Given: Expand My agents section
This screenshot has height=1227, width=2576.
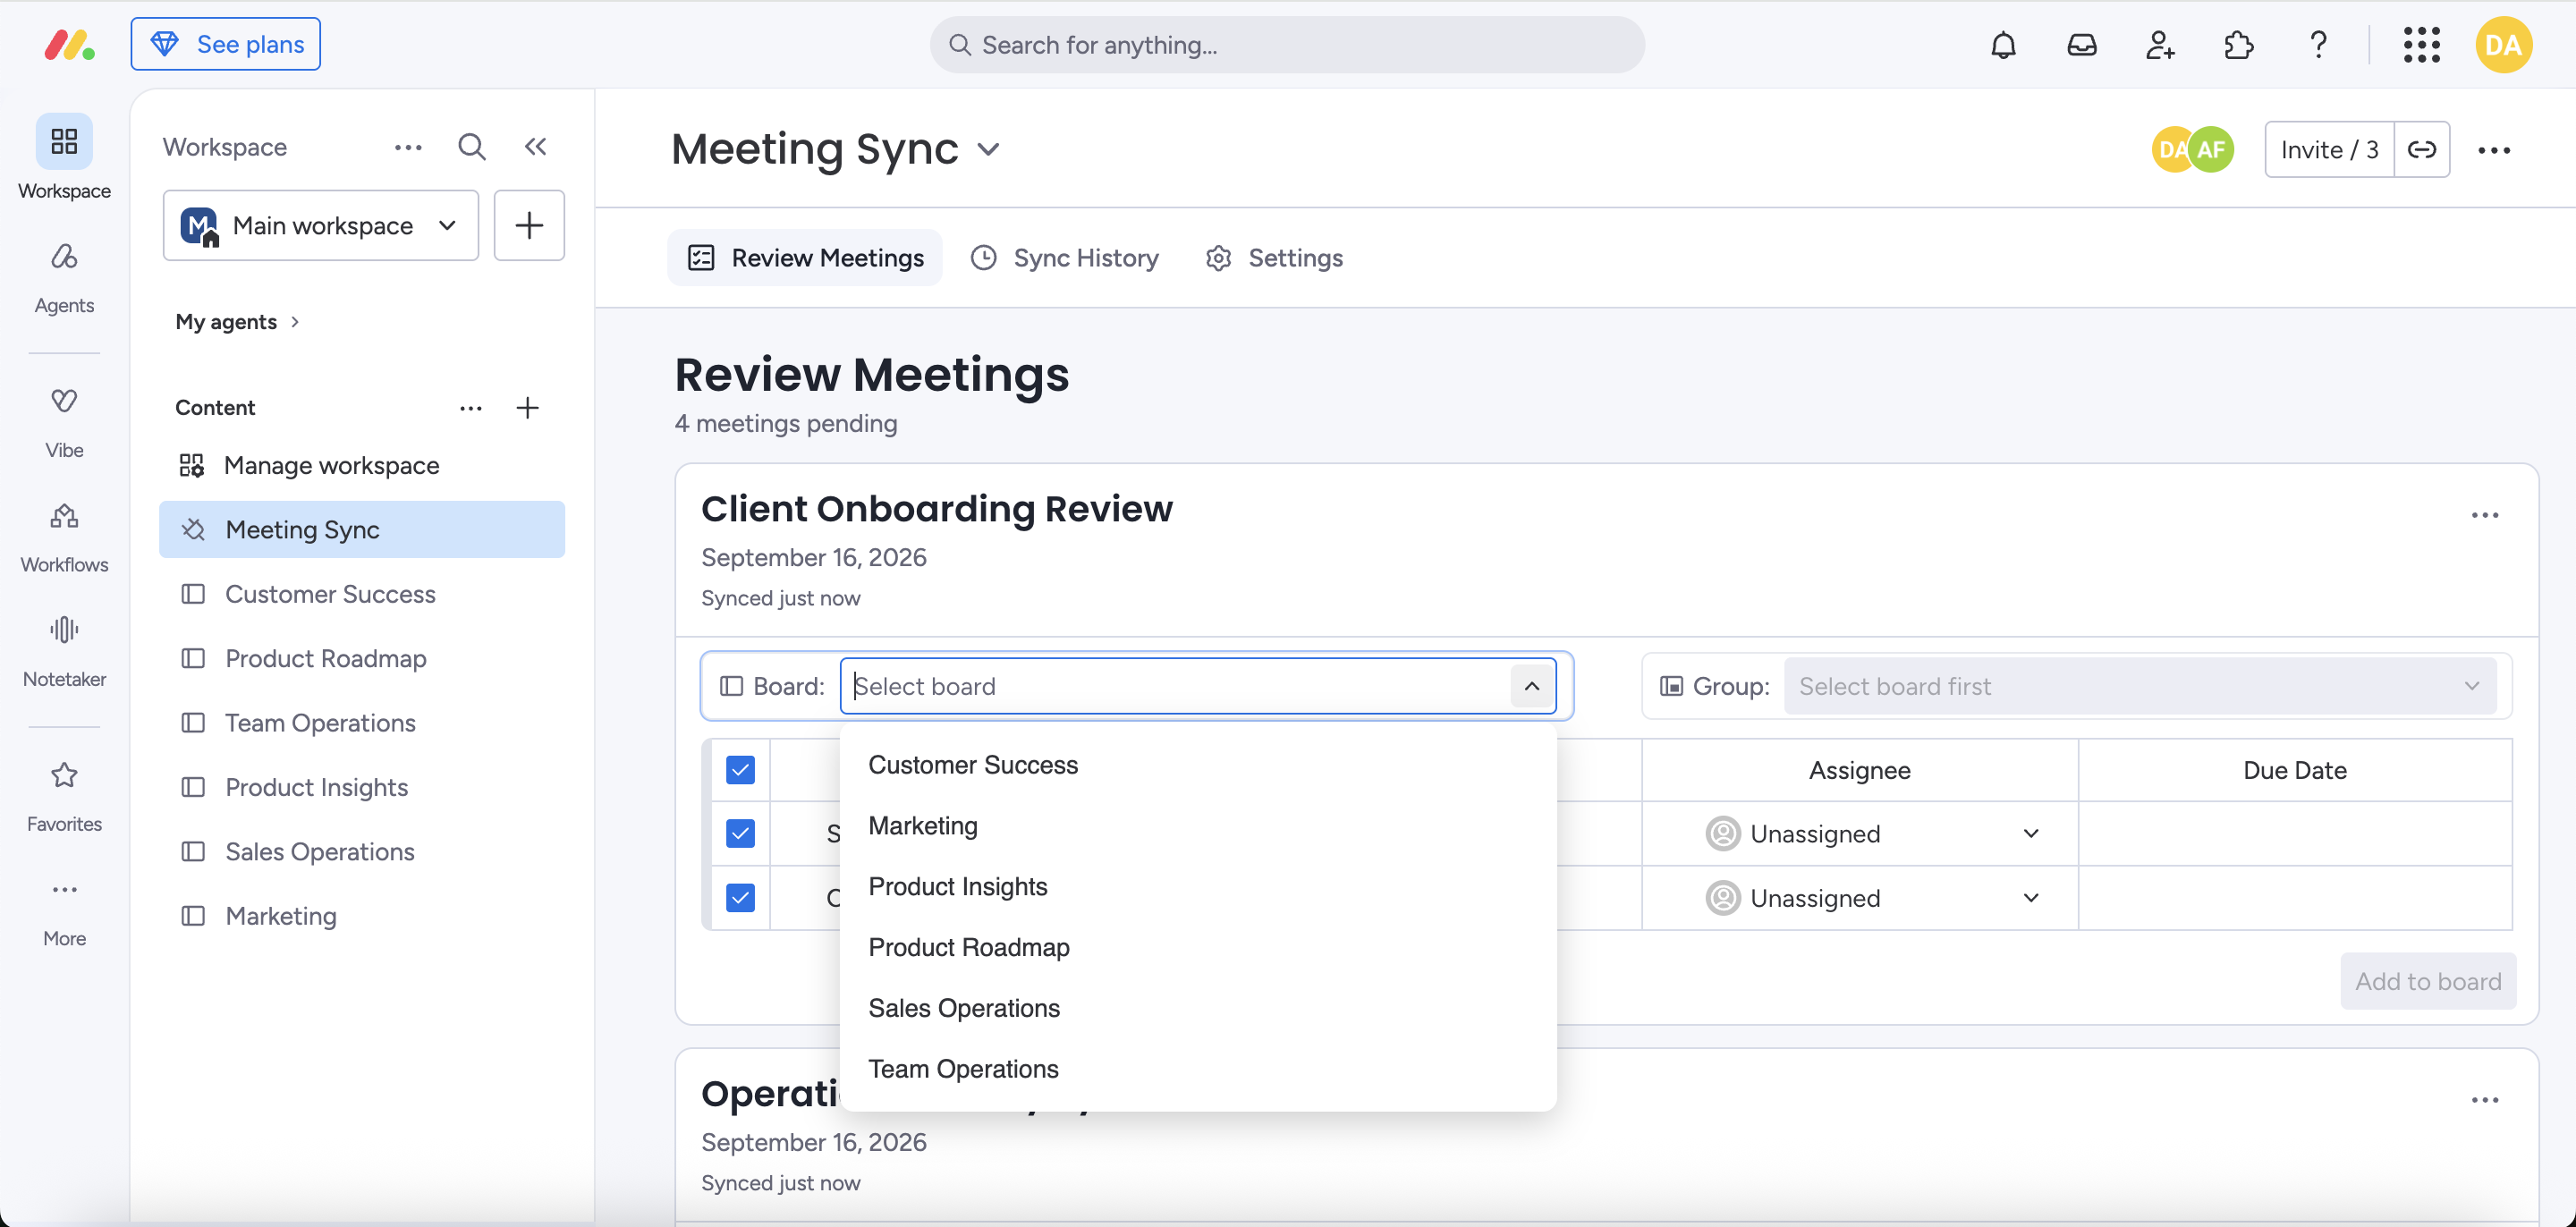Looking at the screenshot, I should (x=237, y=322).
